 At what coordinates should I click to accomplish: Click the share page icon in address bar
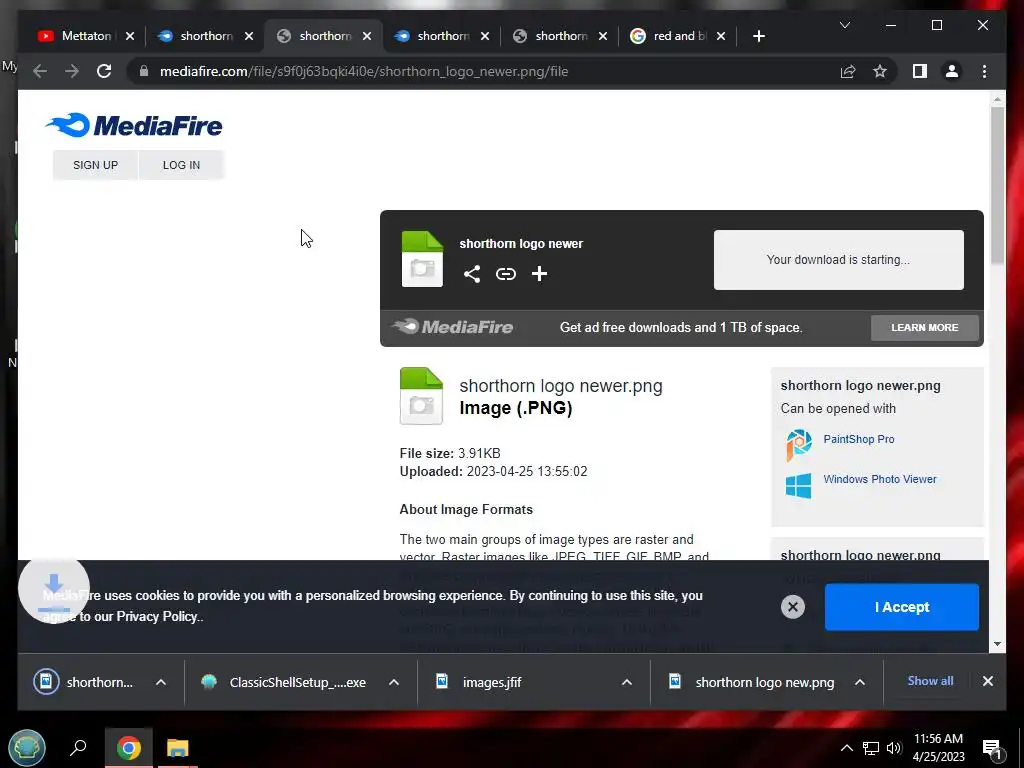click(848, 71)
